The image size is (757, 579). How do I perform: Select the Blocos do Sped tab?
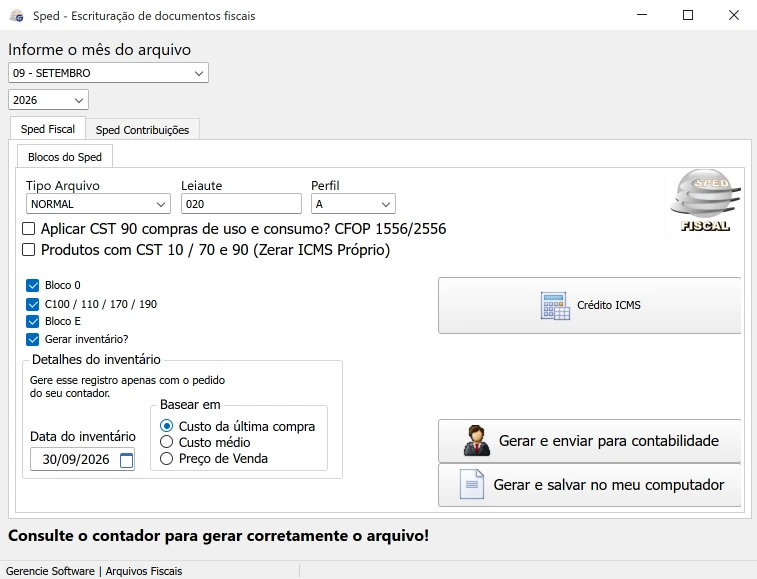(65, 157)
